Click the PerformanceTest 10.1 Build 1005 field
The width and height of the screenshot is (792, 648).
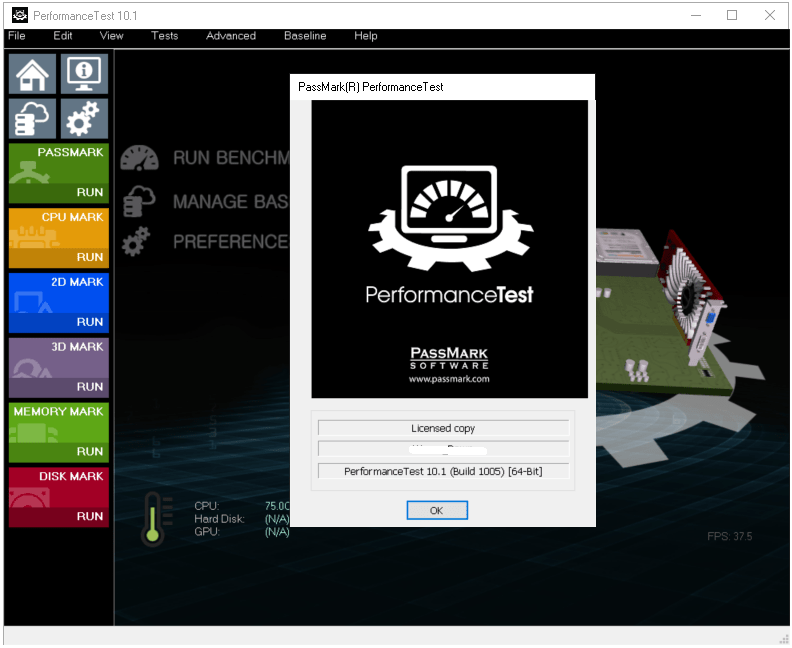coord(443,471)
